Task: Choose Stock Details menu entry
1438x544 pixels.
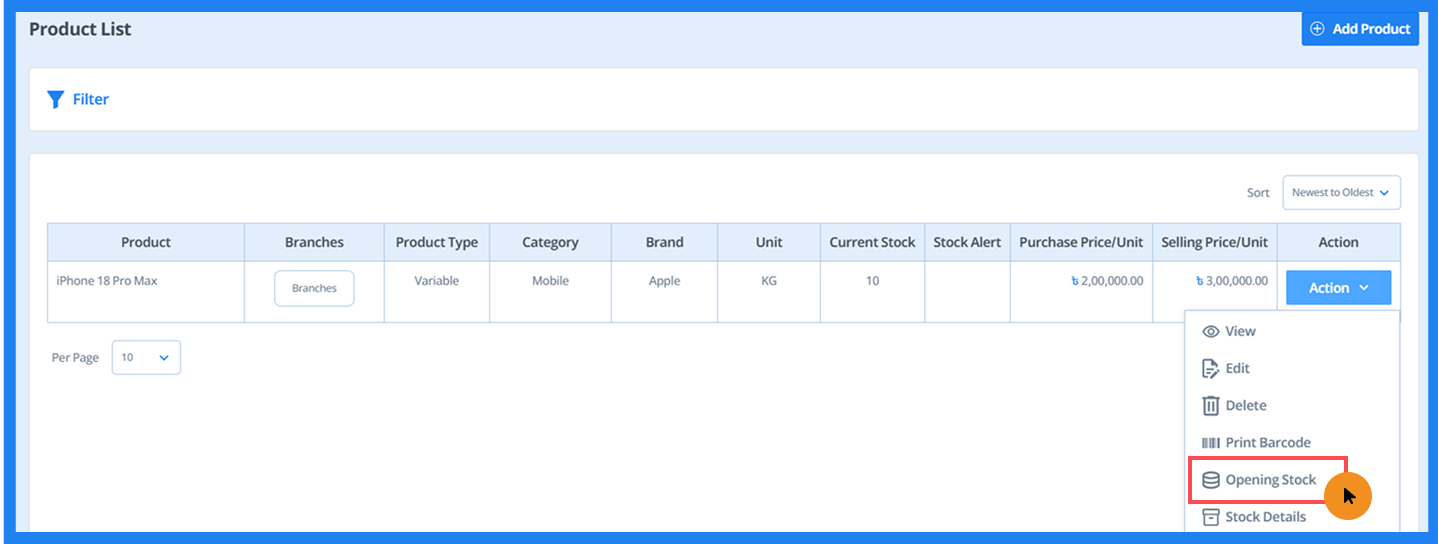Action: click(x=1265, y=517)
